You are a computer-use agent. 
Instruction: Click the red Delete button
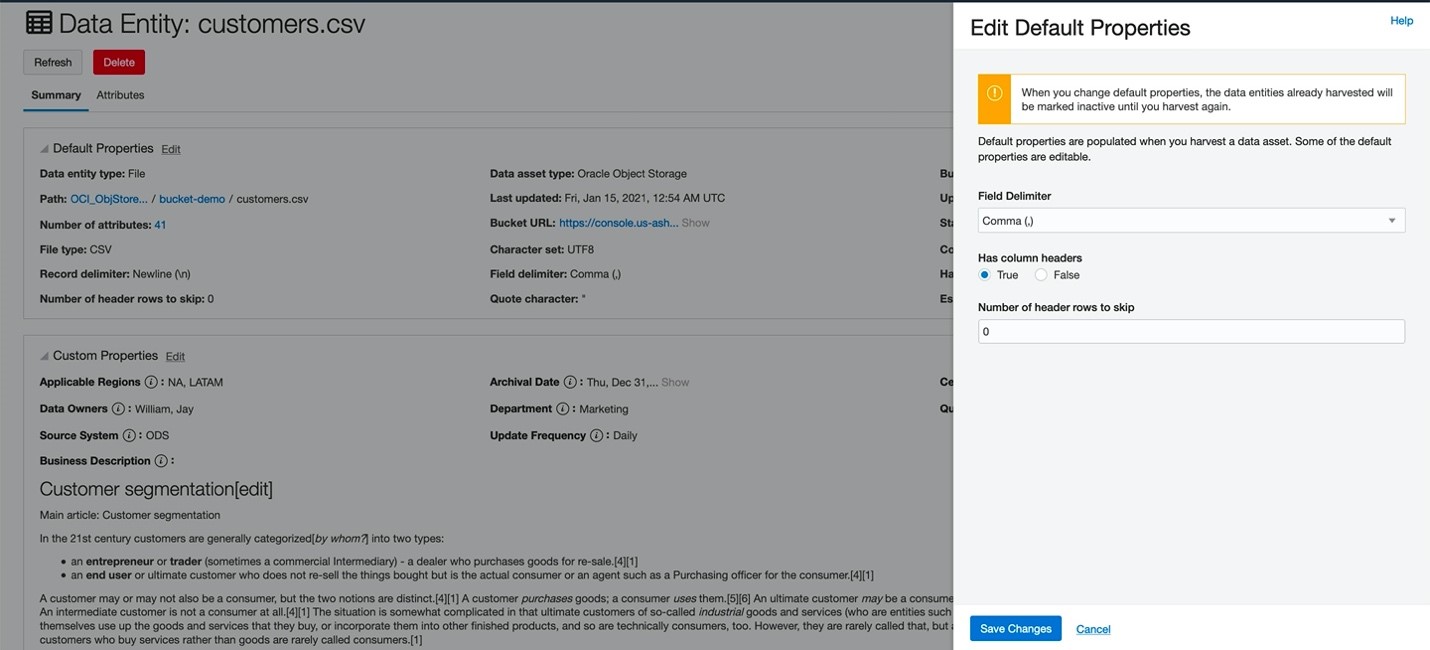click(119, 62)
